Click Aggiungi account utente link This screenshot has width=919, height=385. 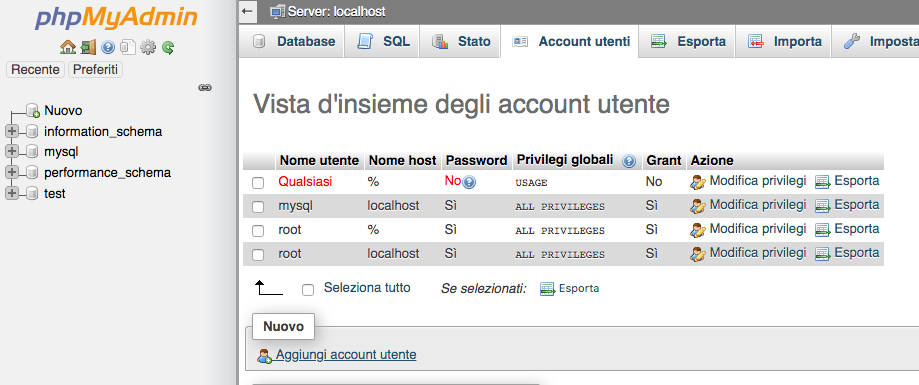point(346,355)
